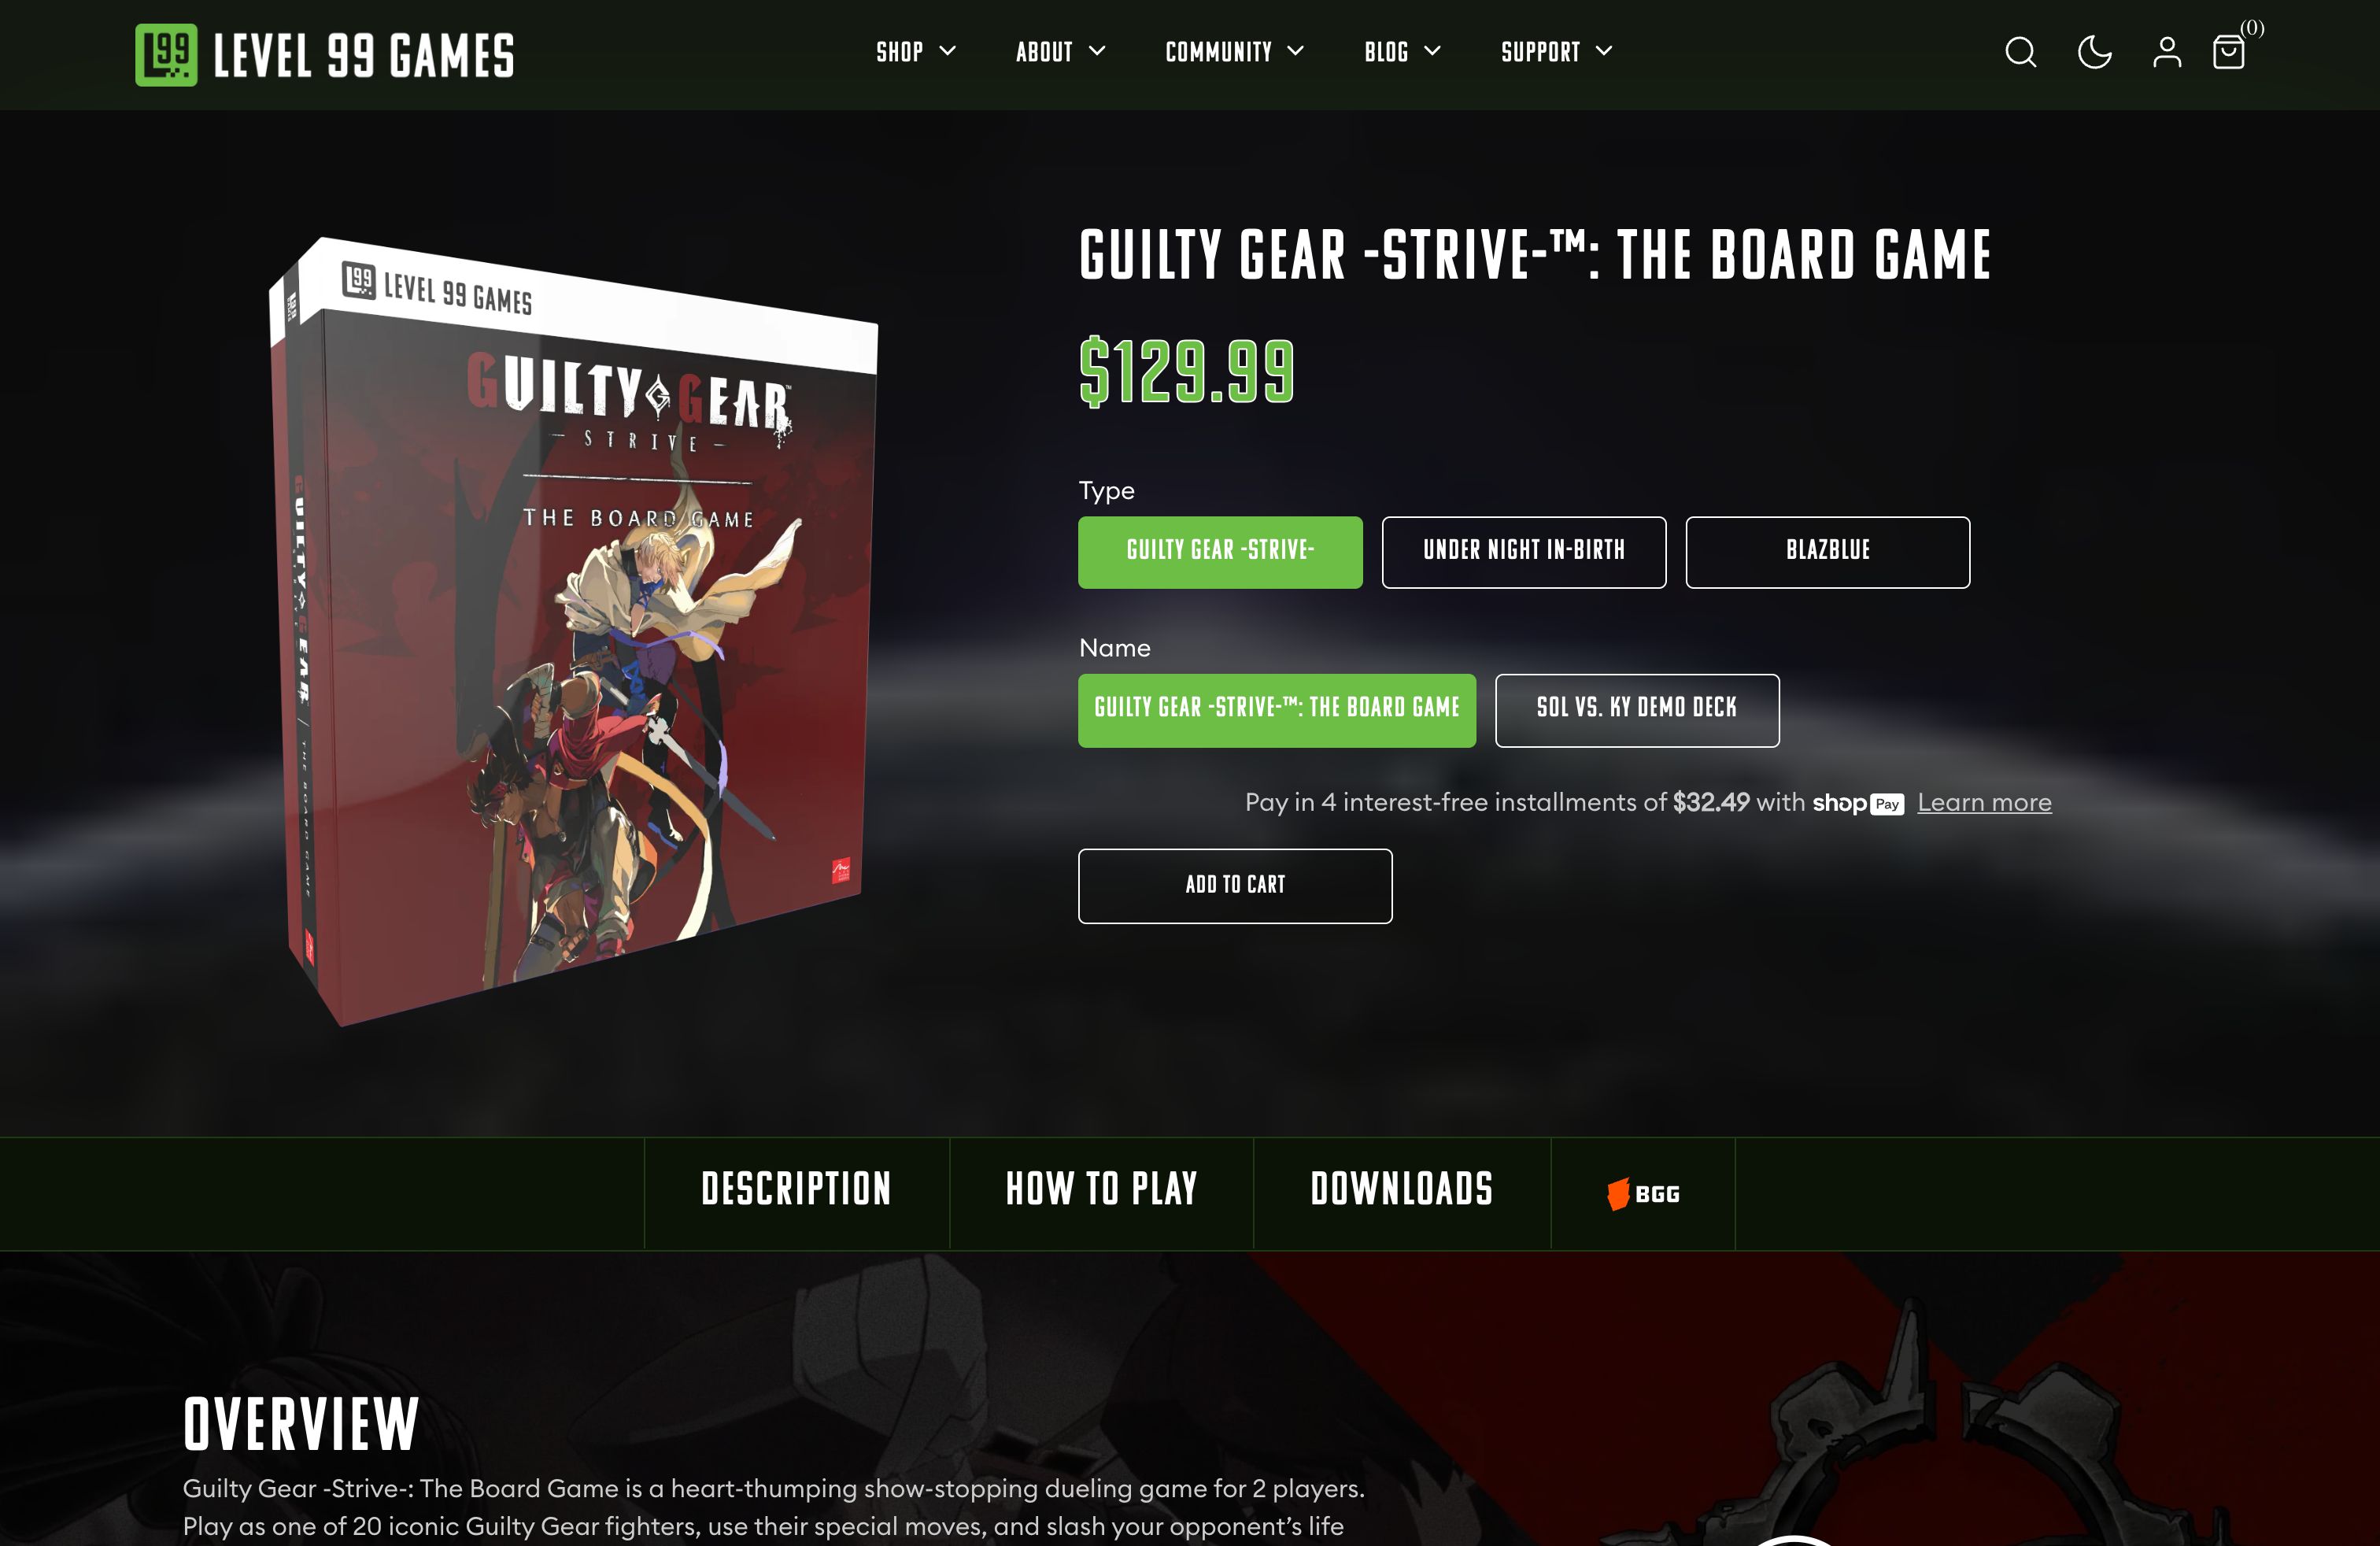Click the Level 99 Games logo
Viewport: 2380px width, 1546px height.
(x=325, y=55)
